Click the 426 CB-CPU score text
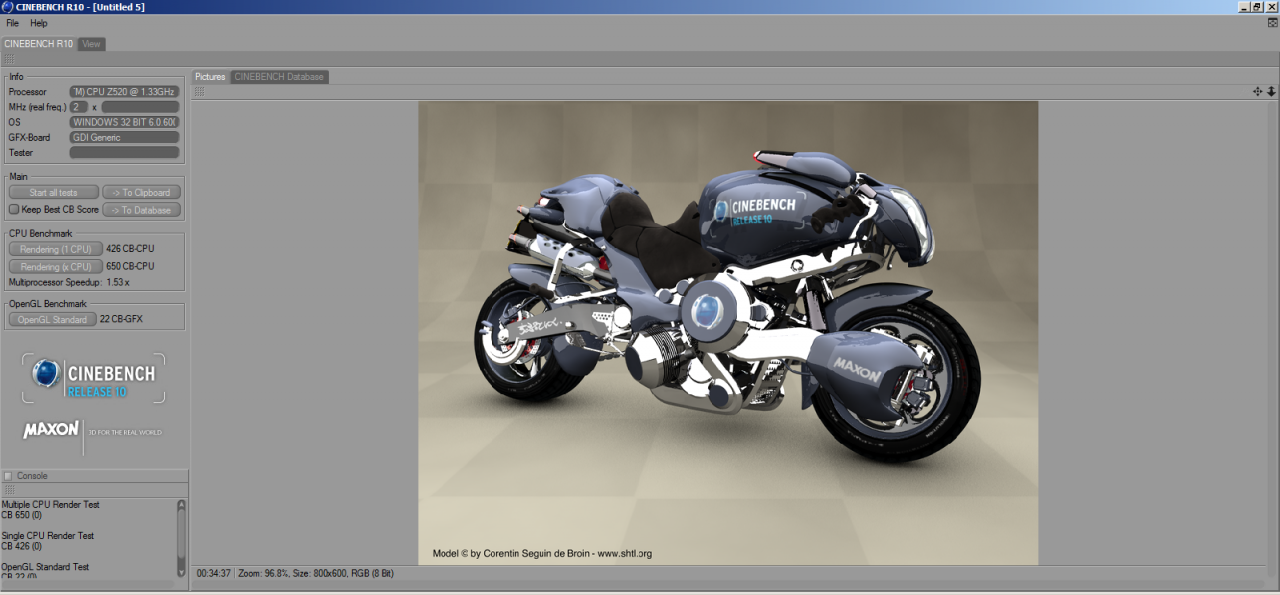The width and height of the screenshot is (1280, 595). coord(130,249)
